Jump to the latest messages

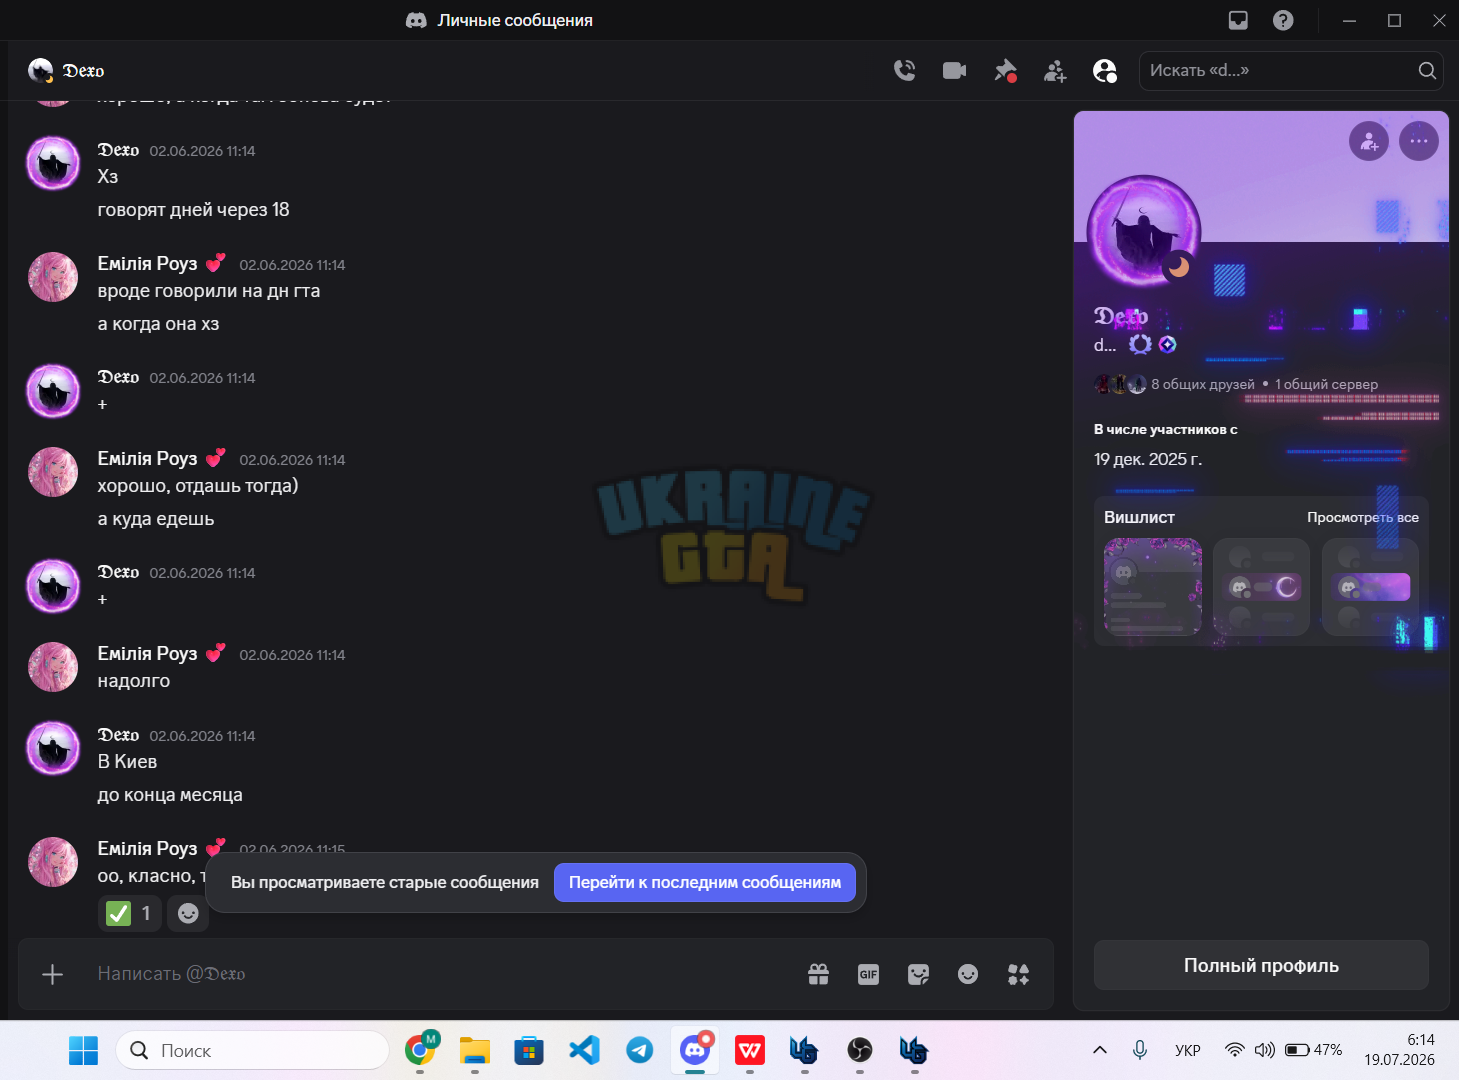click(x=705, y=882)
